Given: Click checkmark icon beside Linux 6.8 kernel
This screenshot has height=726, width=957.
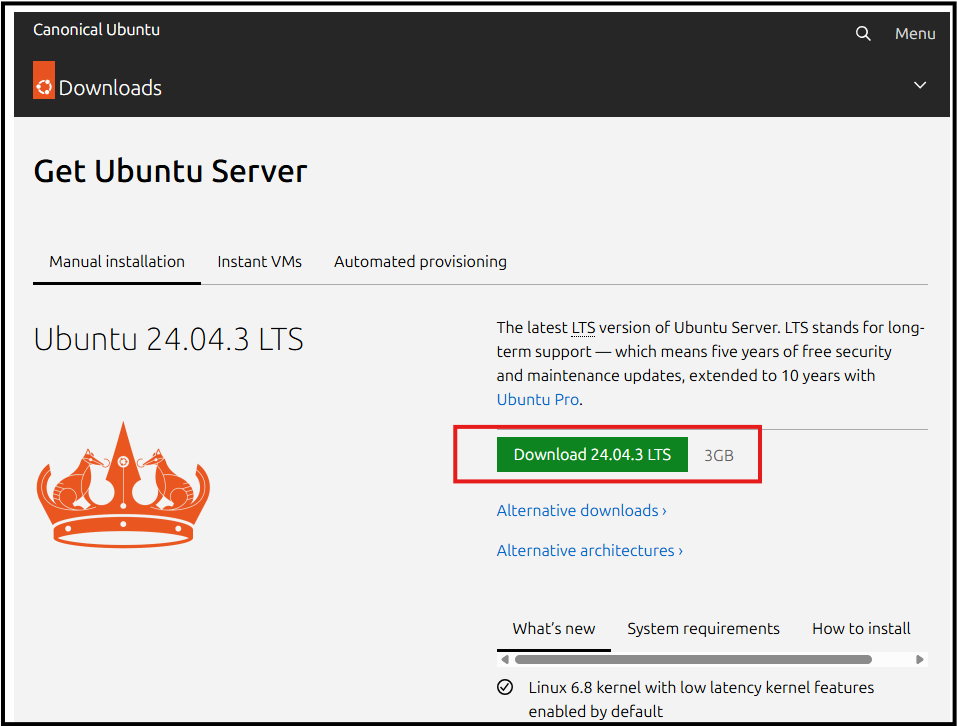Looking at the screenshot, I should [x=505, y=687].
